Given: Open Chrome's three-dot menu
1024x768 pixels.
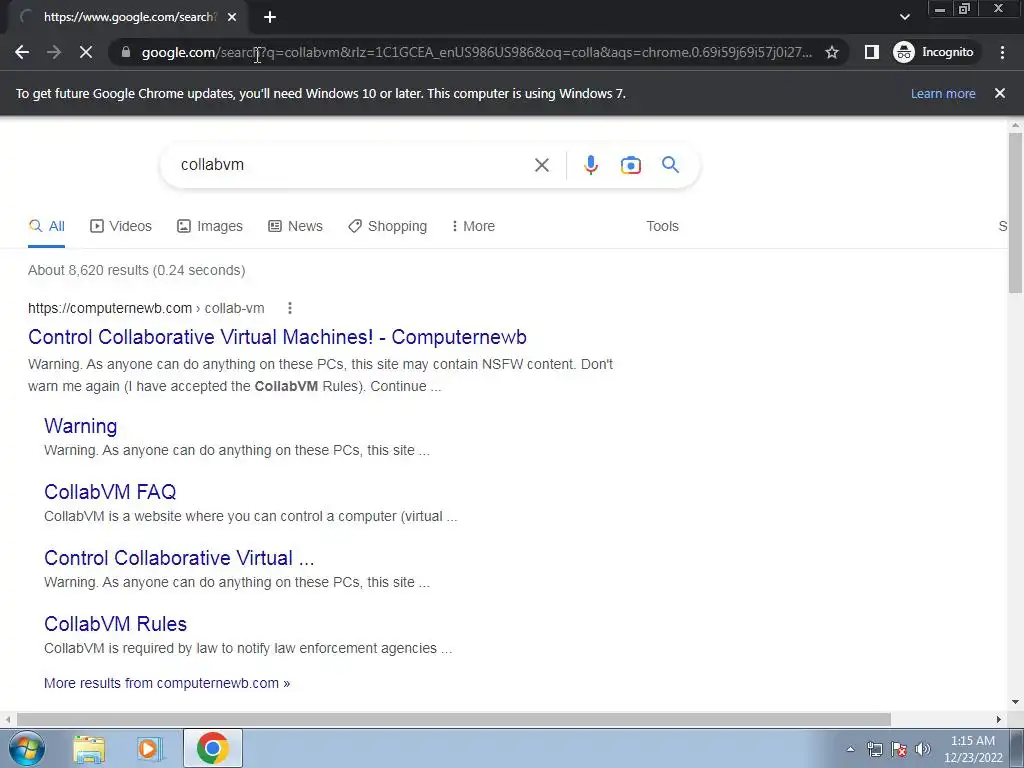Looking at the screenshot, I should click(x=1002, y=52).
